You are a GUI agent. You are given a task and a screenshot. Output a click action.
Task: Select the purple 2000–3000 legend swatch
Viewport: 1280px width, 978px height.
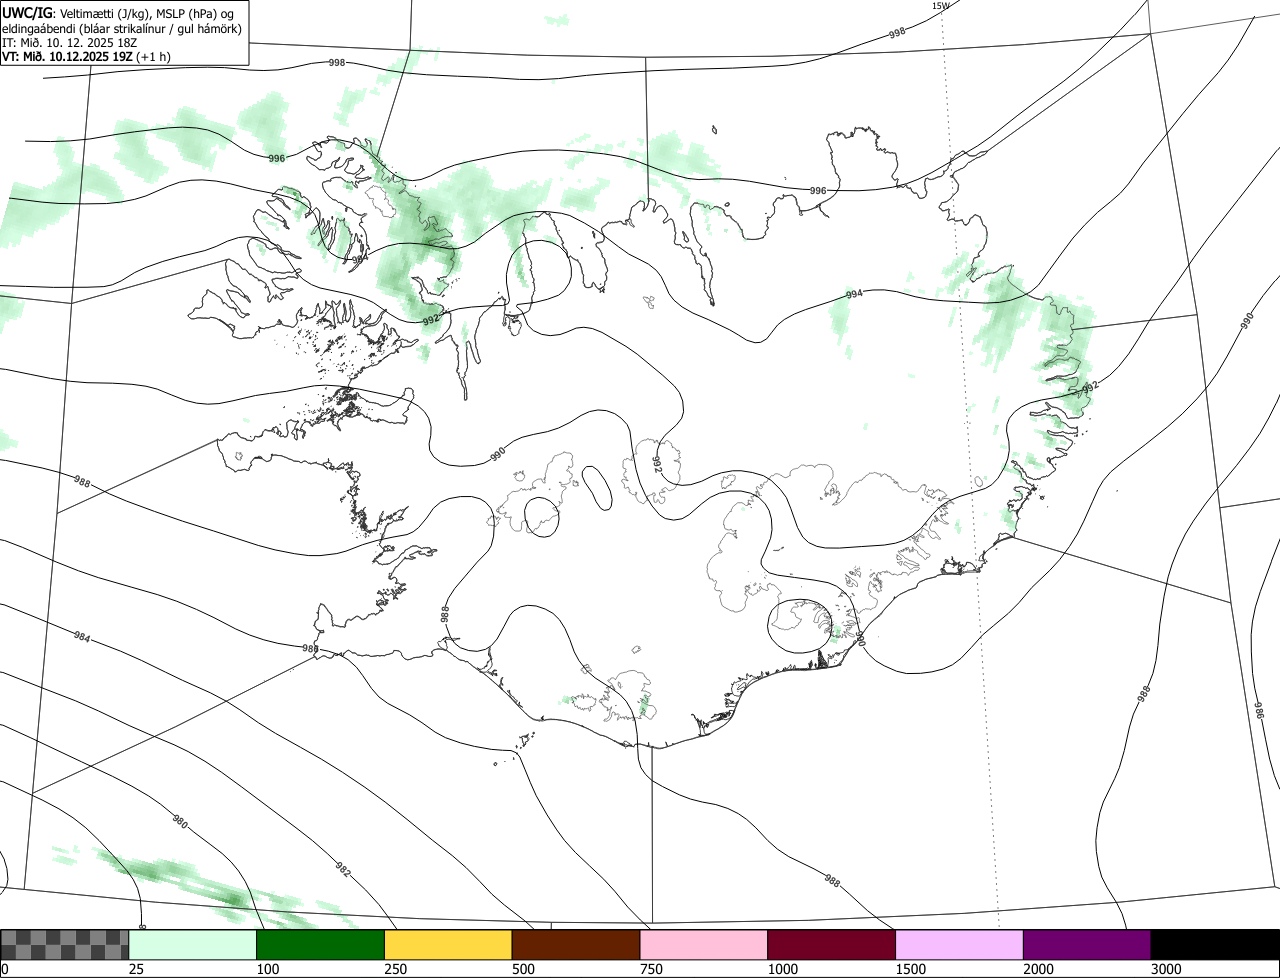pos(1087,945)
